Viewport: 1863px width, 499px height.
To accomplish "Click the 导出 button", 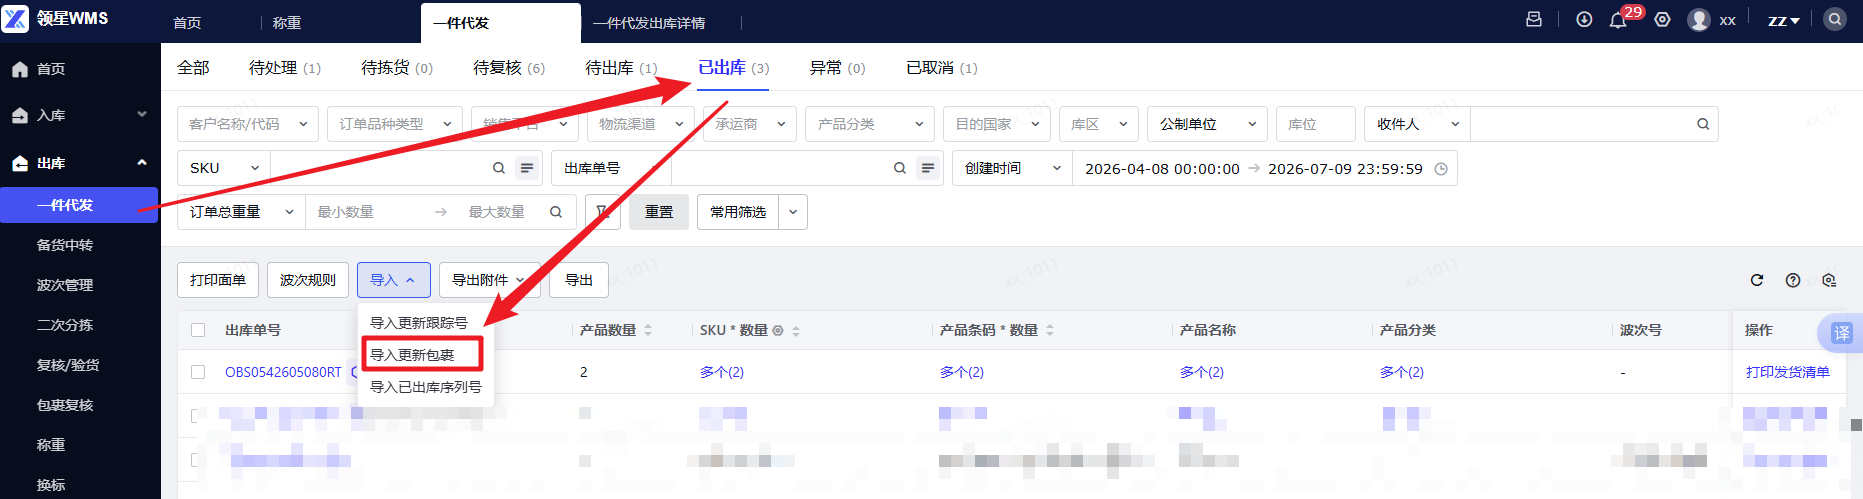I will tap(579, 280).
